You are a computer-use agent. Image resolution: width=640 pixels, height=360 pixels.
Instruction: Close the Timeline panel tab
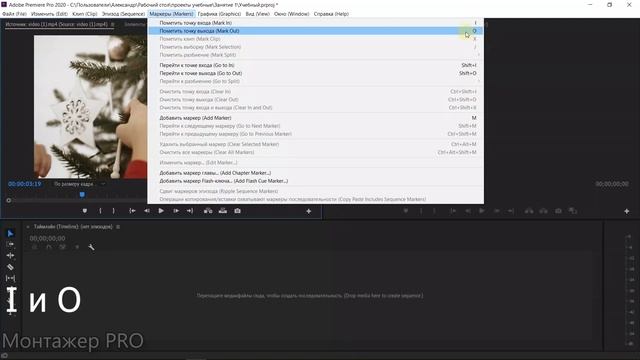[28, 227]
